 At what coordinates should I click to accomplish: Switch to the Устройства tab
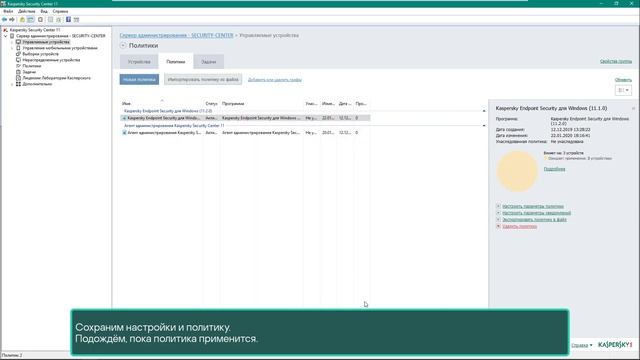click(139, 62)
